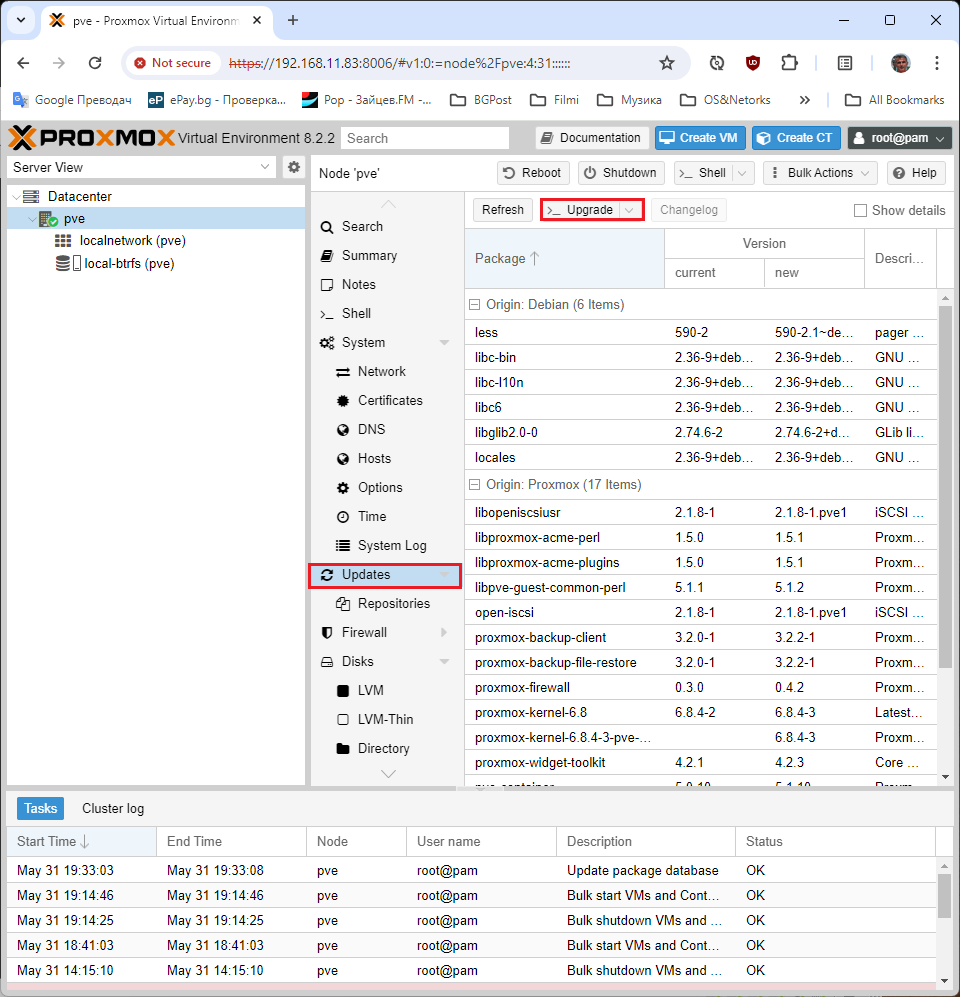Open the browser extensions puzzle icon
The height and width of the screenshot is (997, 960).
coord(789,63)
